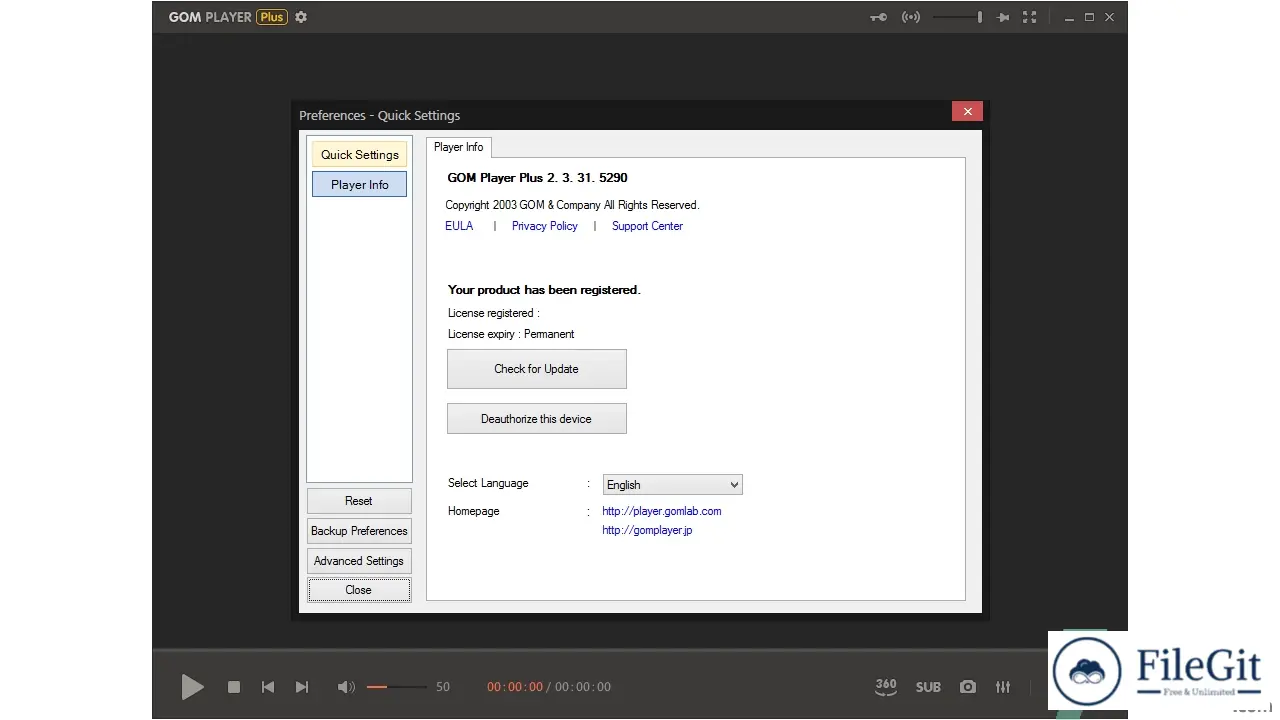This screenshot has height=720, width=1280.
Task: Click the volume slider bar
Action: 397,687
